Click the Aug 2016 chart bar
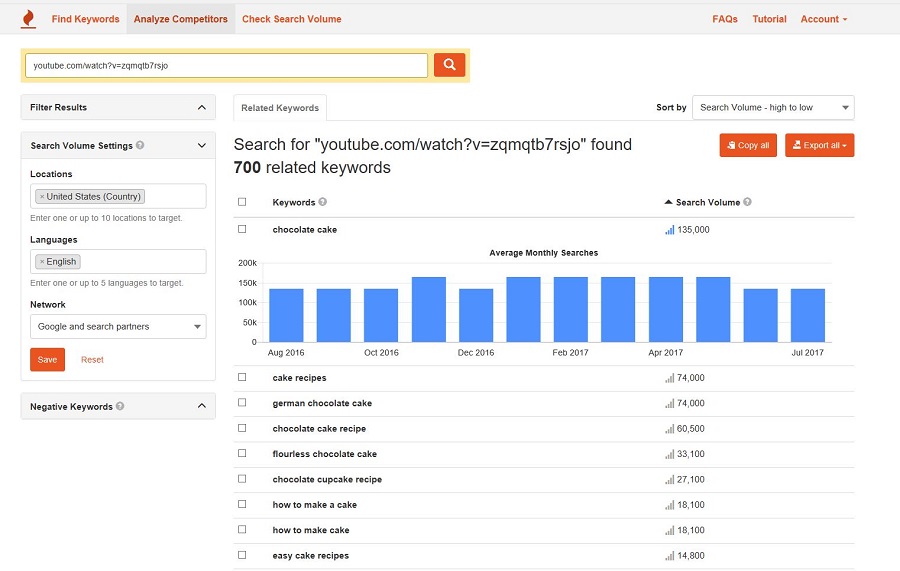The height and width of the screenshot is (571, 900). click(x=286, y=315)
